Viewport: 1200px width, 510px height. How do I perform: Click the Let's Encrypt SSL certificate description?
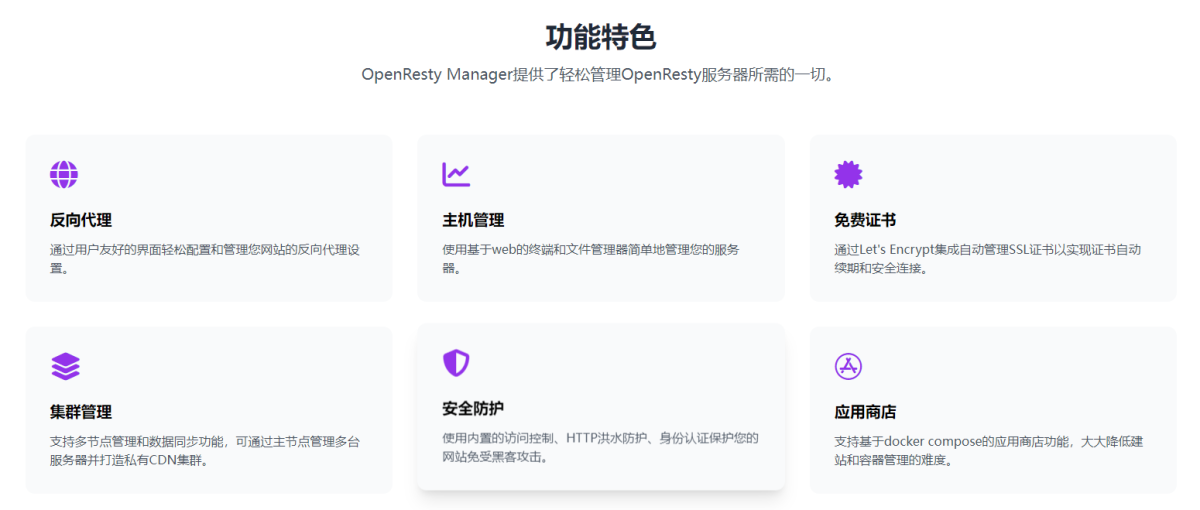tap(988, 259)
